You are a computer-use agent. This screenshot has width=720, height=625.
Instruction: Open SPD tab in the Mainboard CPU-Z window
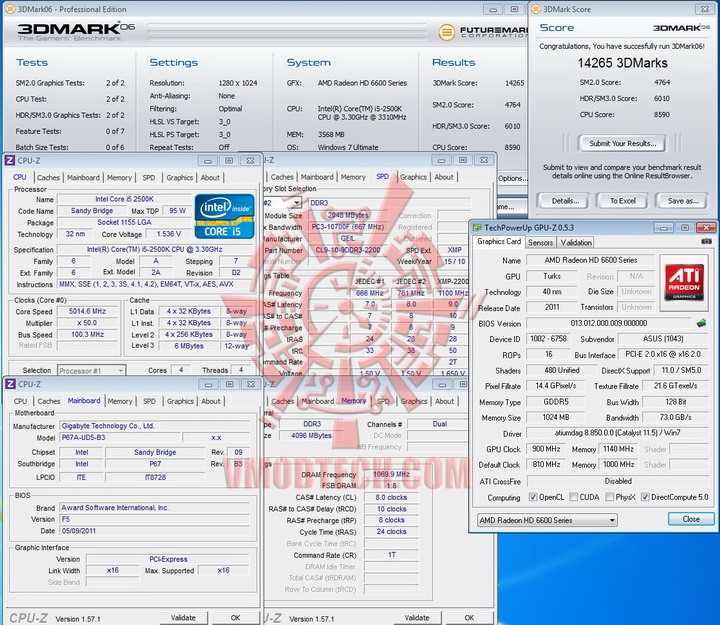click(149, 401)
